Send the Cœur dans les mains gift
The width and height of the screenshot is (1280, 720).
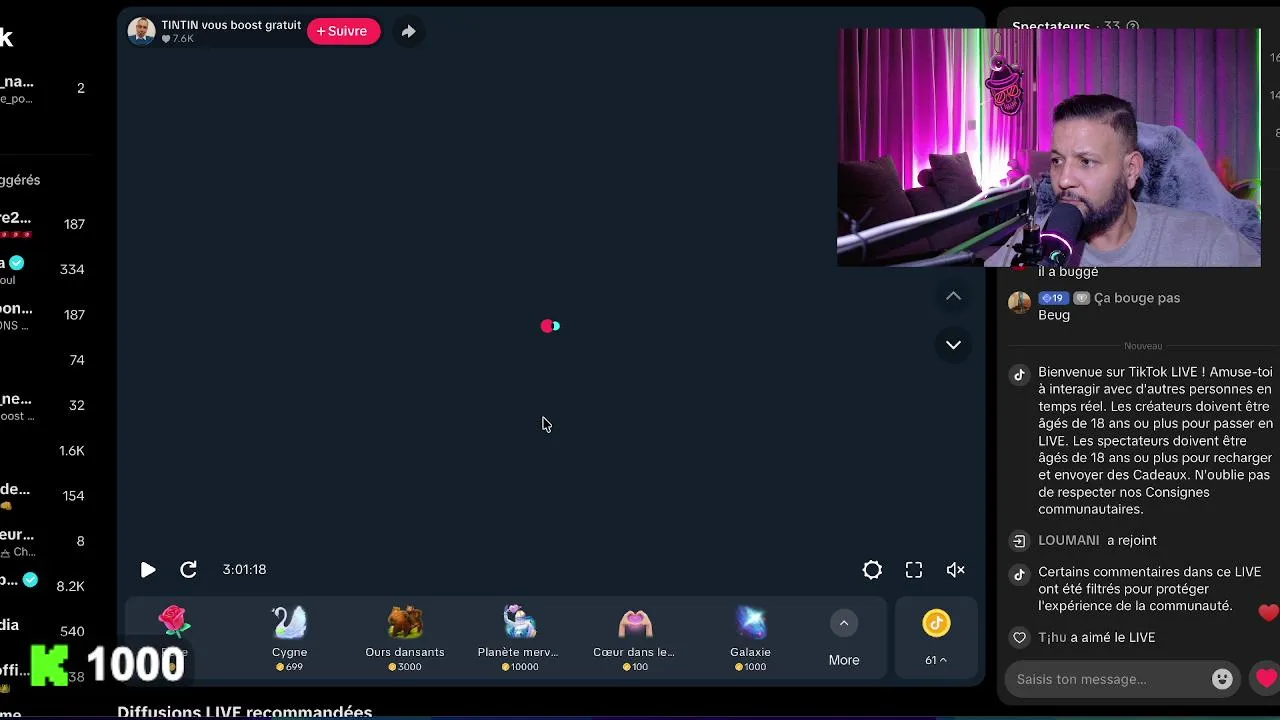pos(634,637)
